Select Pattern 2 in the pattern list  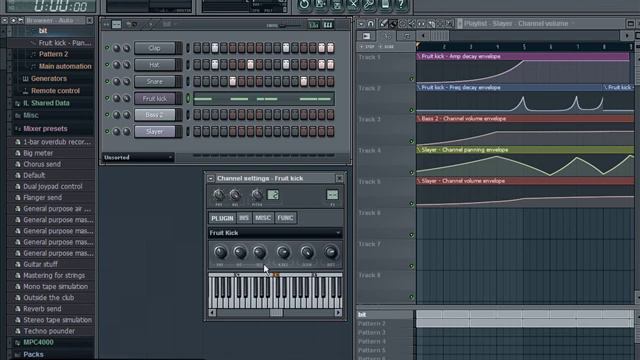click(386, 324)
